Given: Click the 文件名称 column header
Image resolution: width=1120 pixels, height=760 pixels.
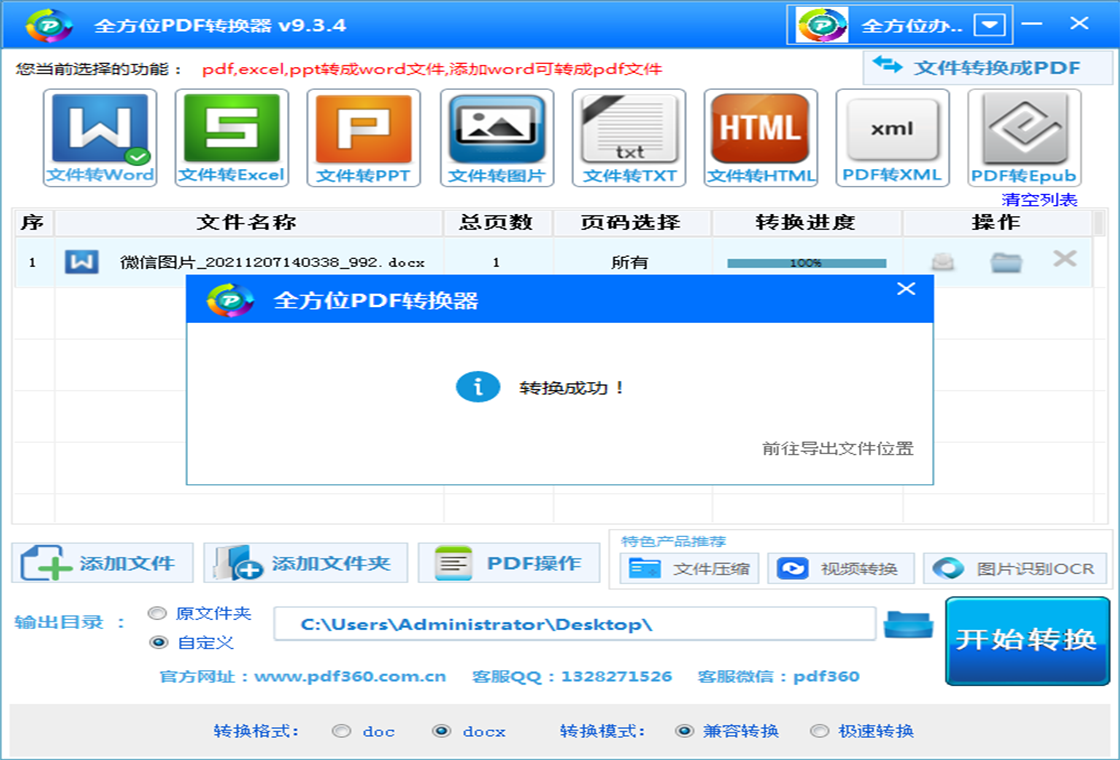Looking at the screenshot, I should click(247, 222).
